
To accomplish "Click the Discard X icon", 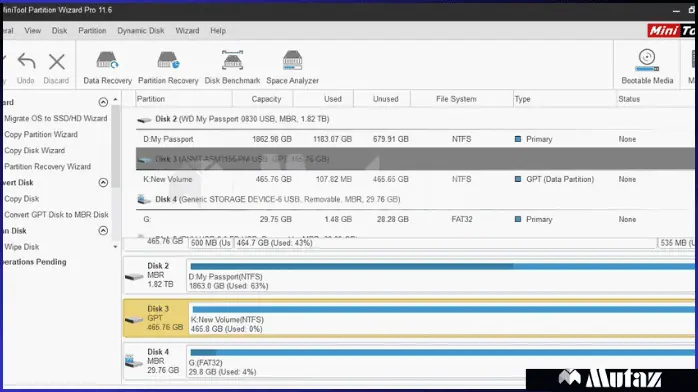I will coord(57,62).
